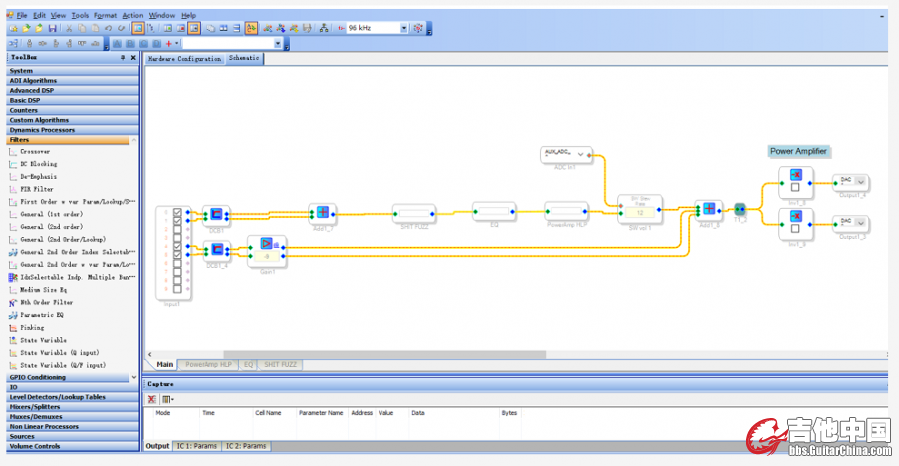Viewport: 899px width, 466px height.
Task: Click the Save icon in the toolbar
Action: (53, 29)
